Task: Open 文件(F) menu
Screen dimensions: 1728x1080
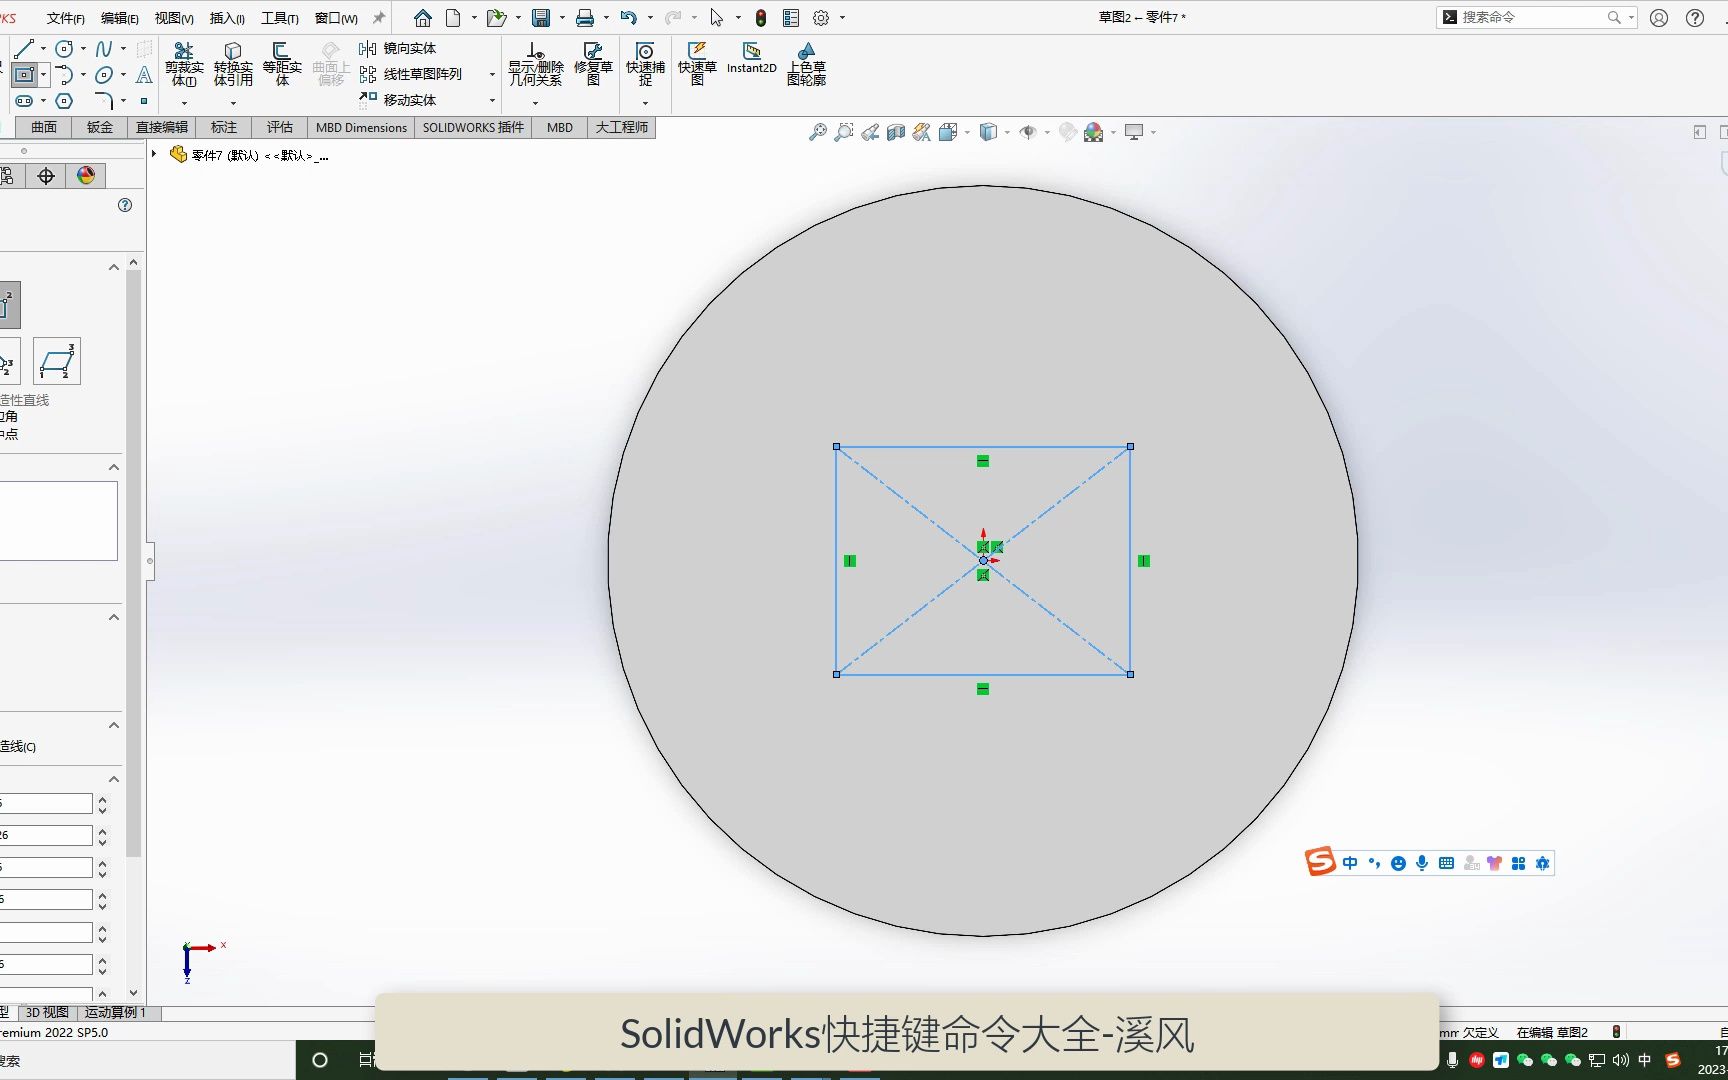Action: click(66, 18)
